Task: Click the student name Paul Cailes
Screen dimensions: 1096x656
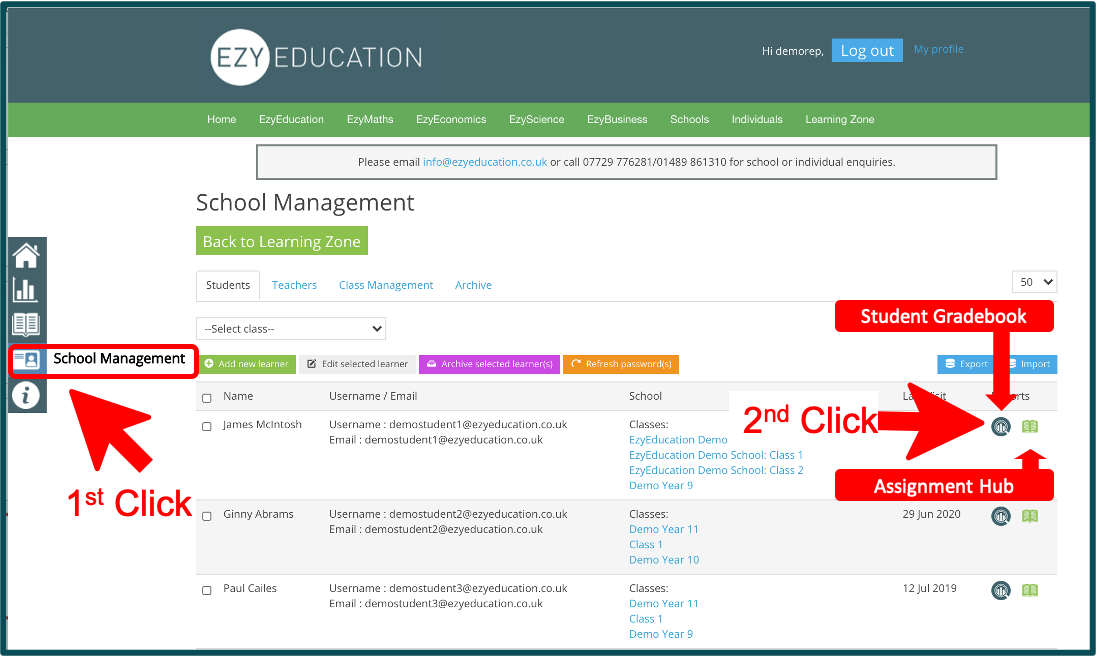Action: pos(250,588)
